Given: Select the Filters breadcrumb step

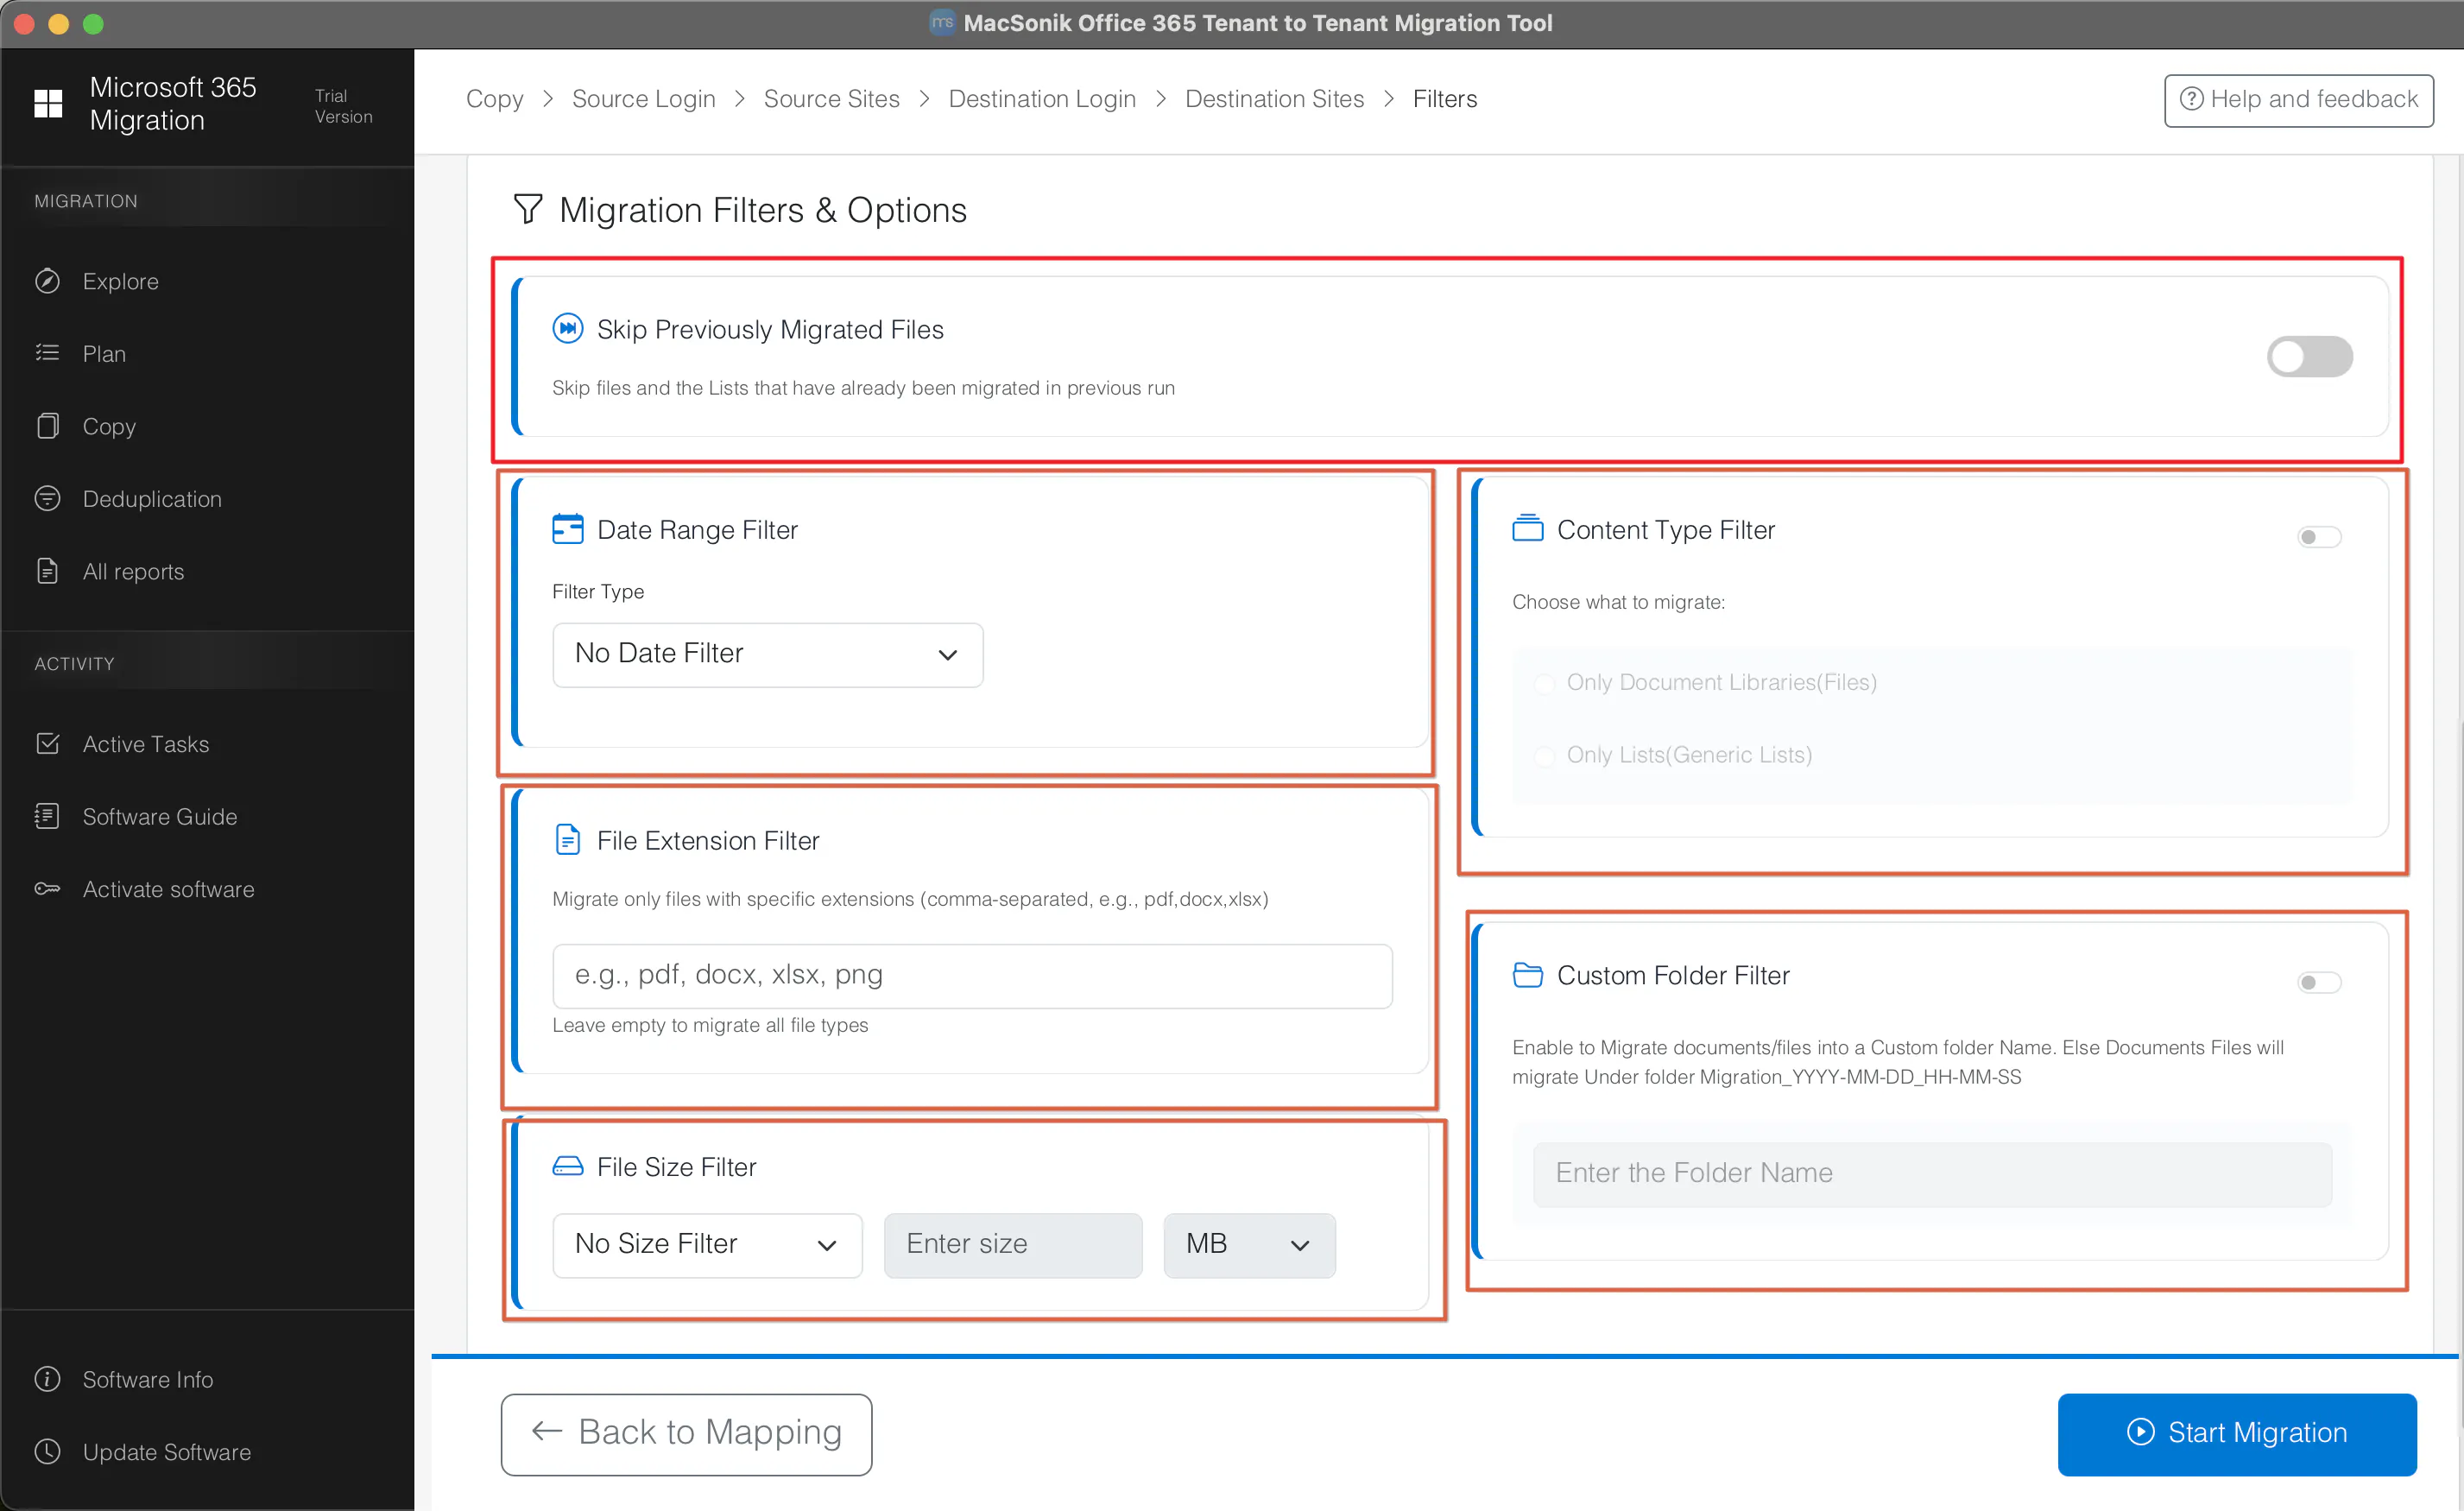Looking at the screenshot, I should click(x=1445, y=99).
